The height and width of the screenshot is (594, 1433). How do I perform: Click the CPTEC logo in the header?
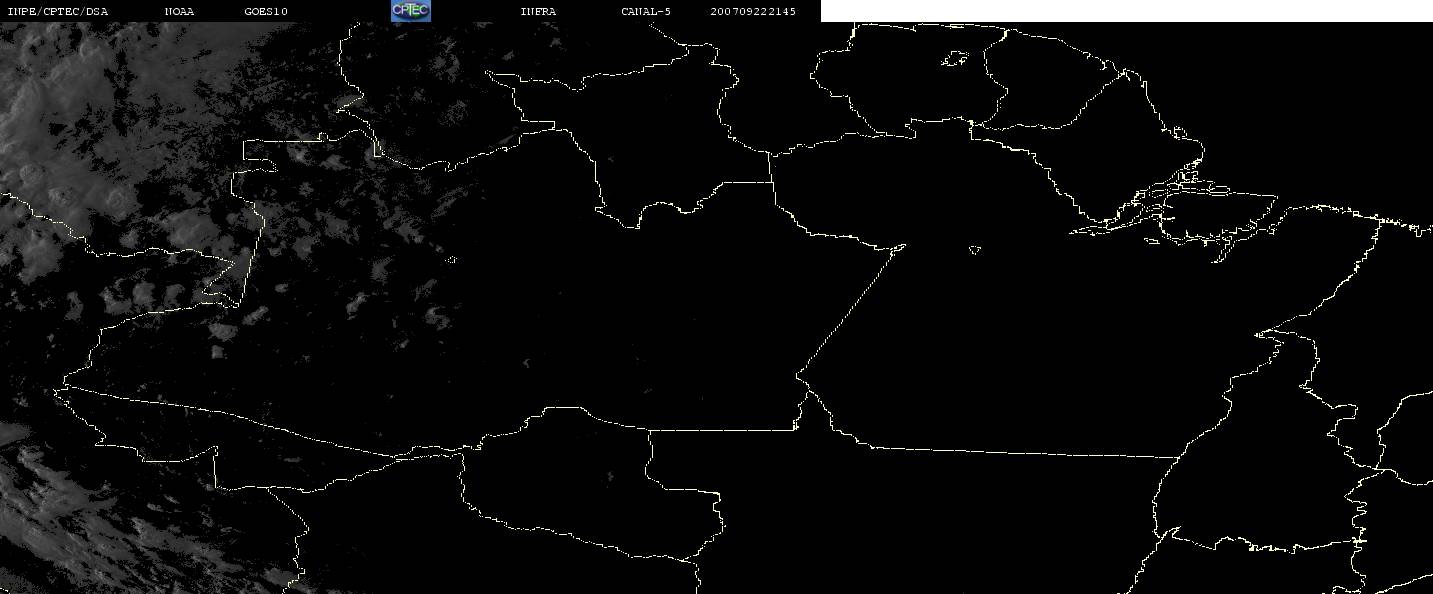click(x=410, y=10)
